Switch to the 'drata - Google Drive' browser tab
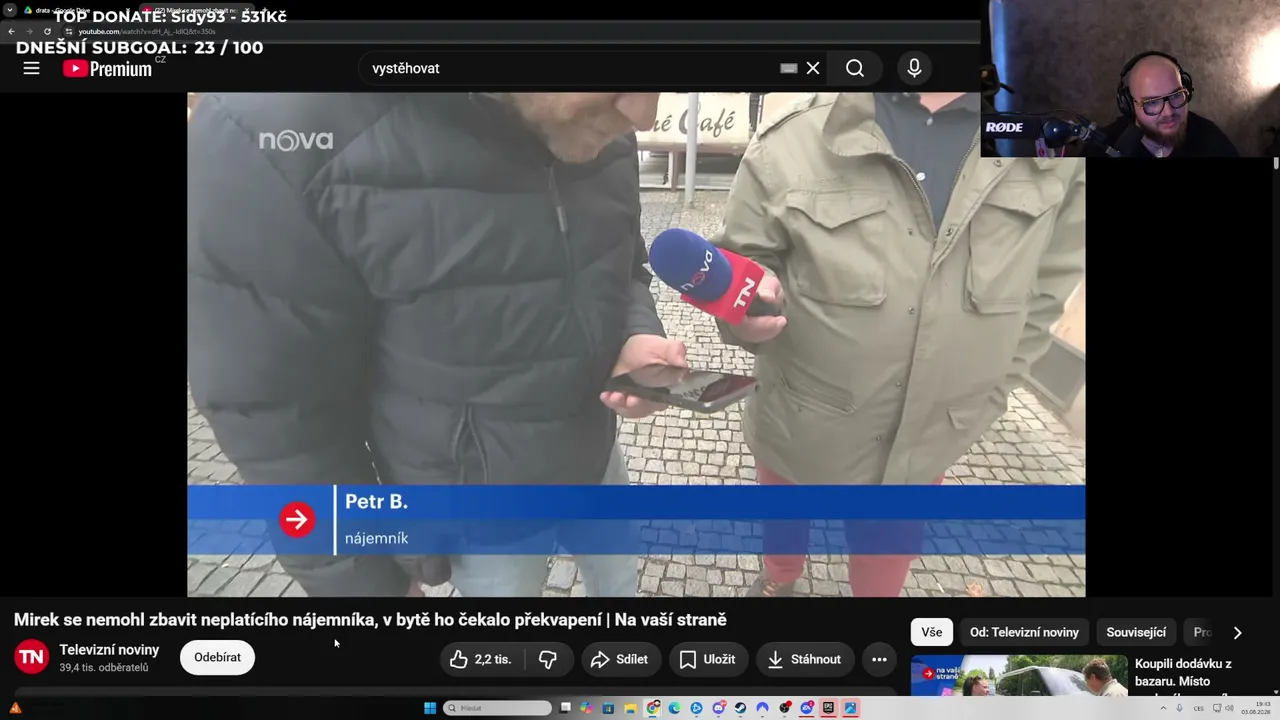This screenshot has height=720, width=1280. point(75,10)
